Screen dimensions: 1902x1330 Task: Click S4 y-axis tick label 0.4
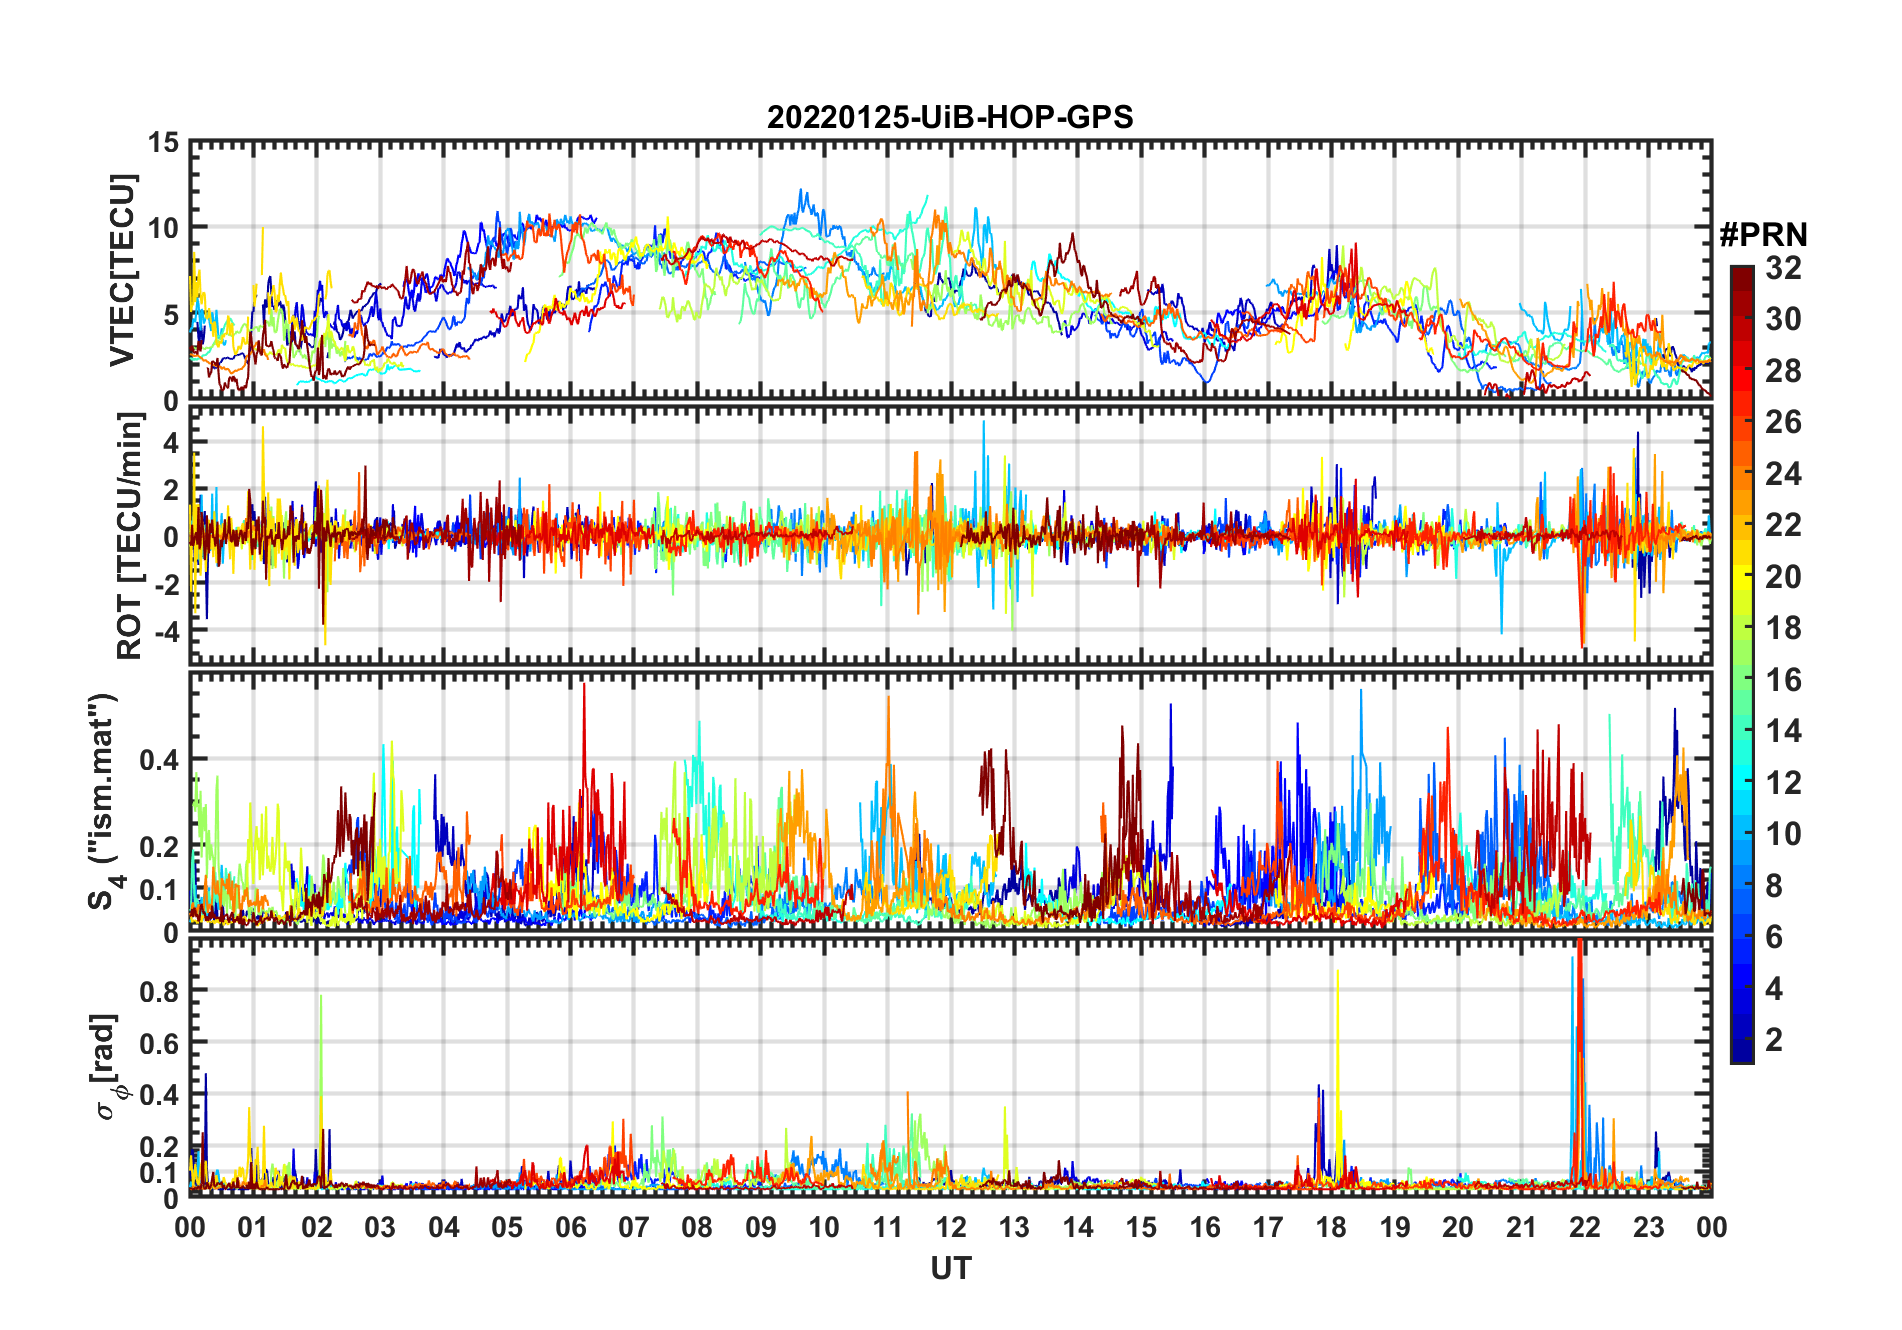pyautogui.click(x=160, y=759)
